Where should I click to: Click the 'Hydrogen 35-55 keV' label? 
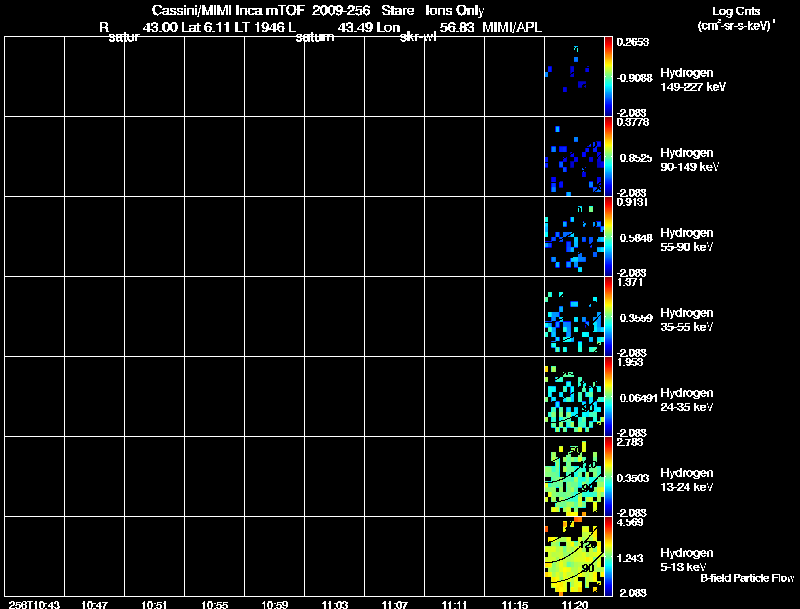(687, 320)
